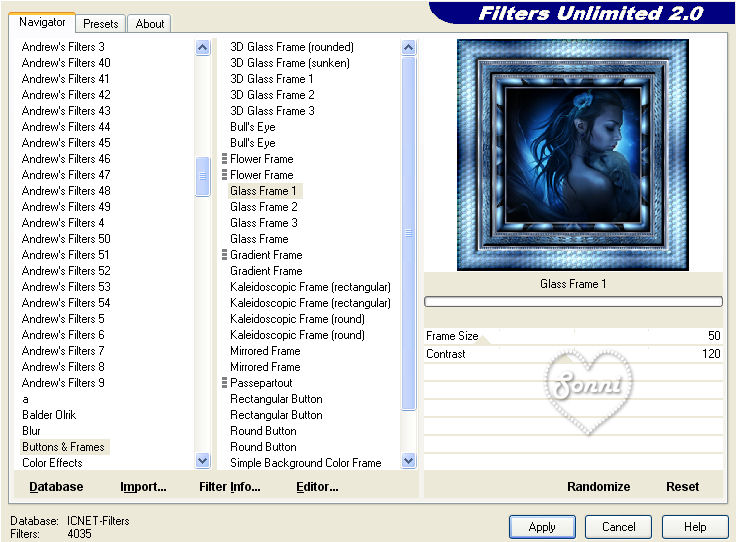Open the Database button
Viewport: 736px width, 542px height.
pos(56,487)
